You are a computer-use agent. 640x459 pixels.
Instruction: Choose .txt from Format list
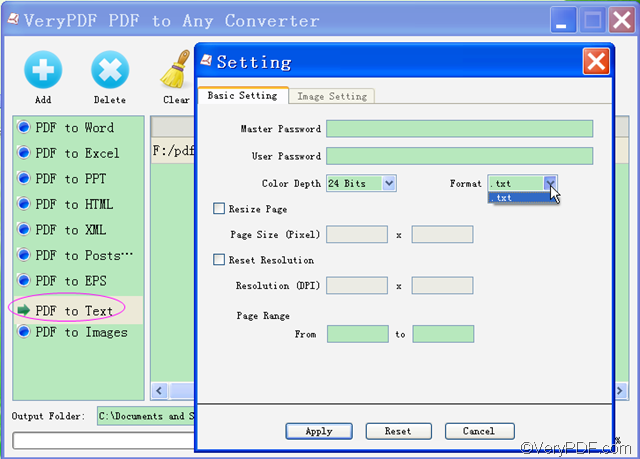point(519,198)
